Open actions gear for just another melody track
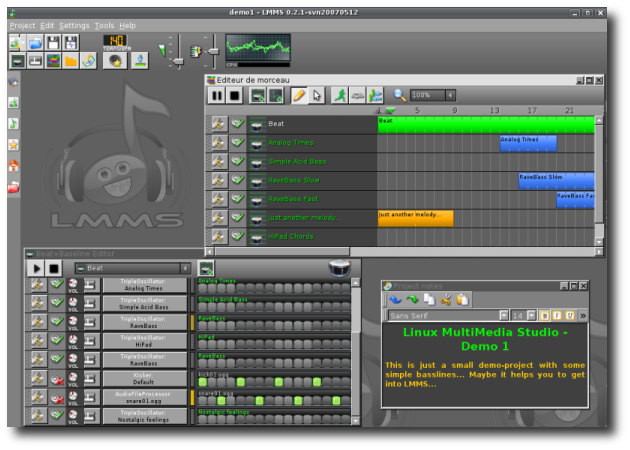630x450 pixels. coord(219,217)
